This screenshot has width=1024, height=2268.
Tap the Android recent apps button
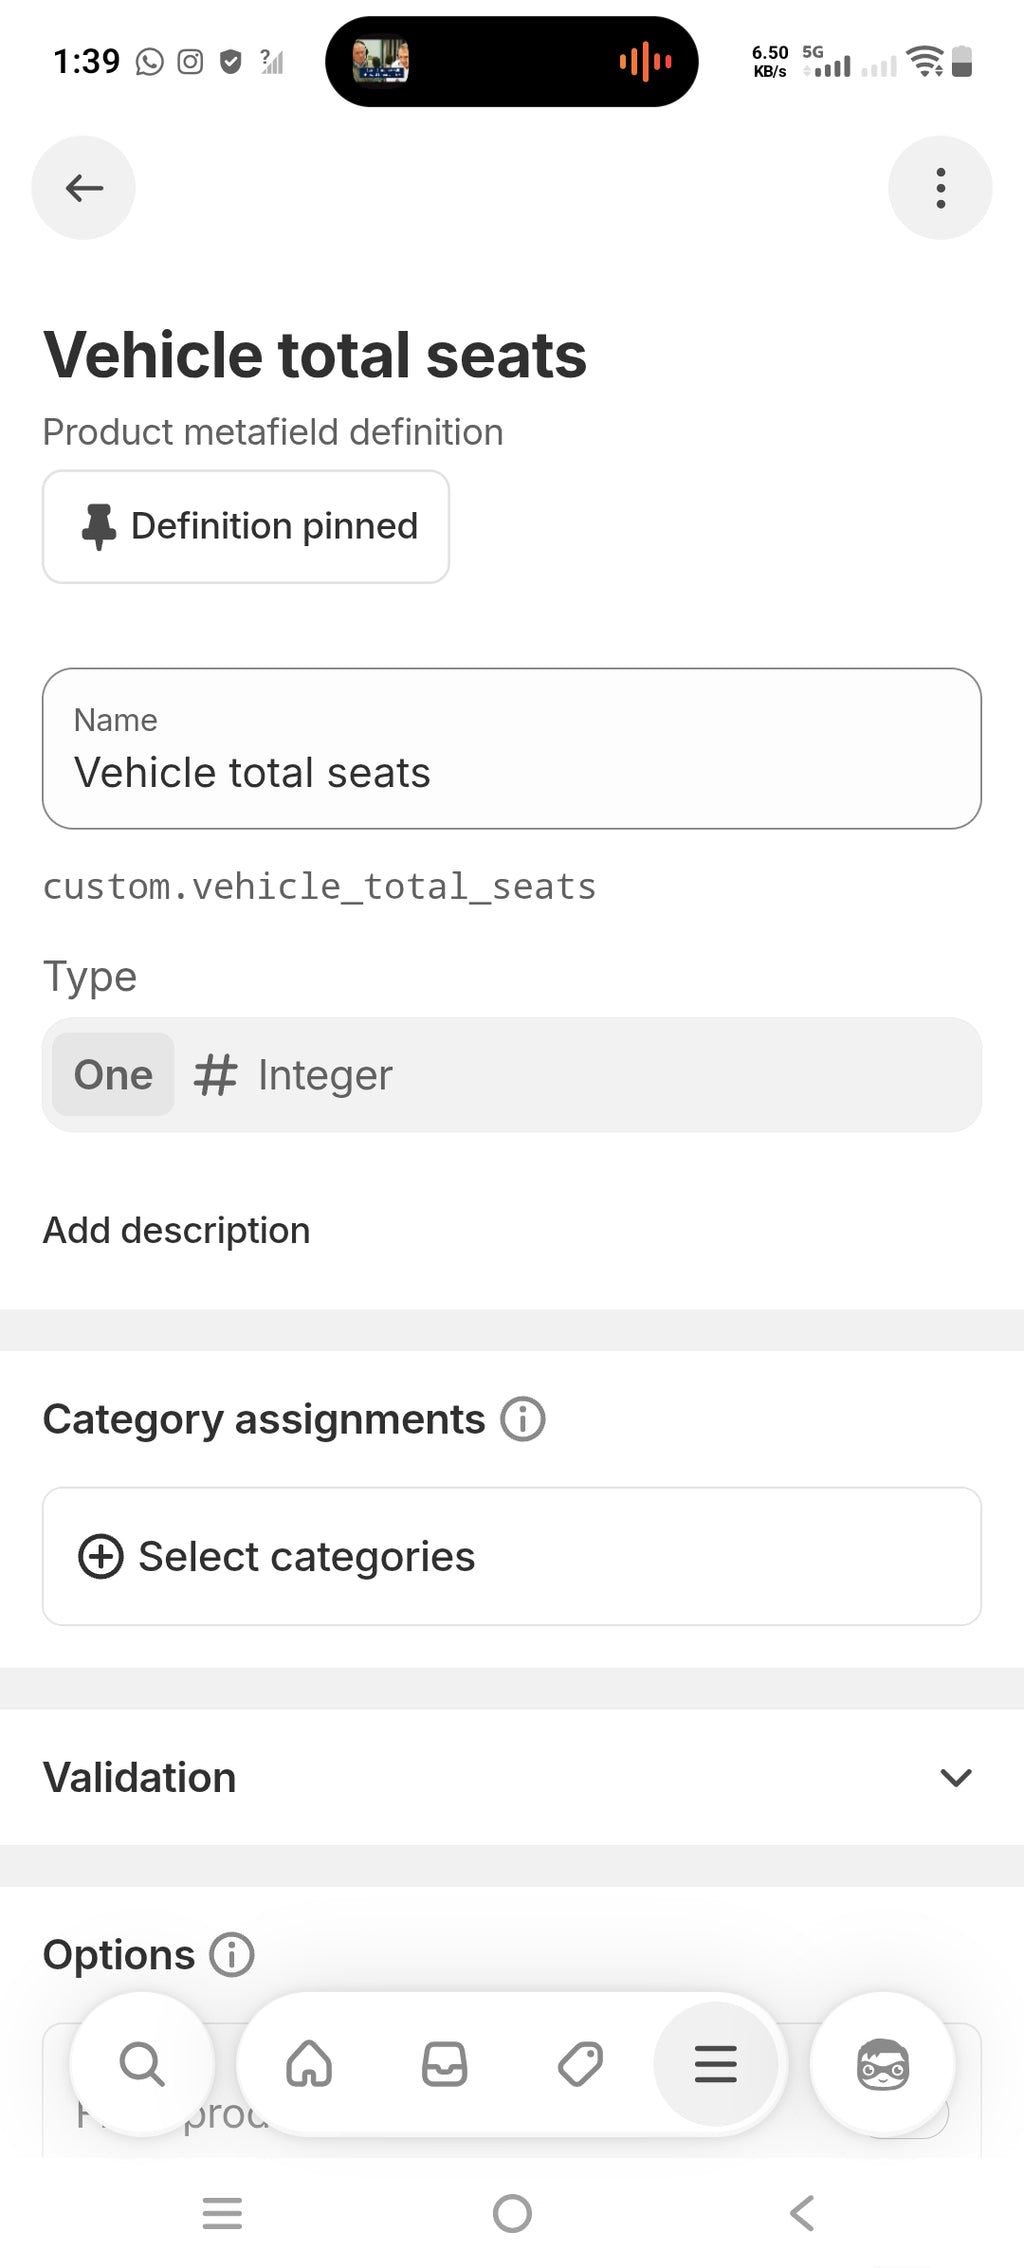pos(222,2213)
